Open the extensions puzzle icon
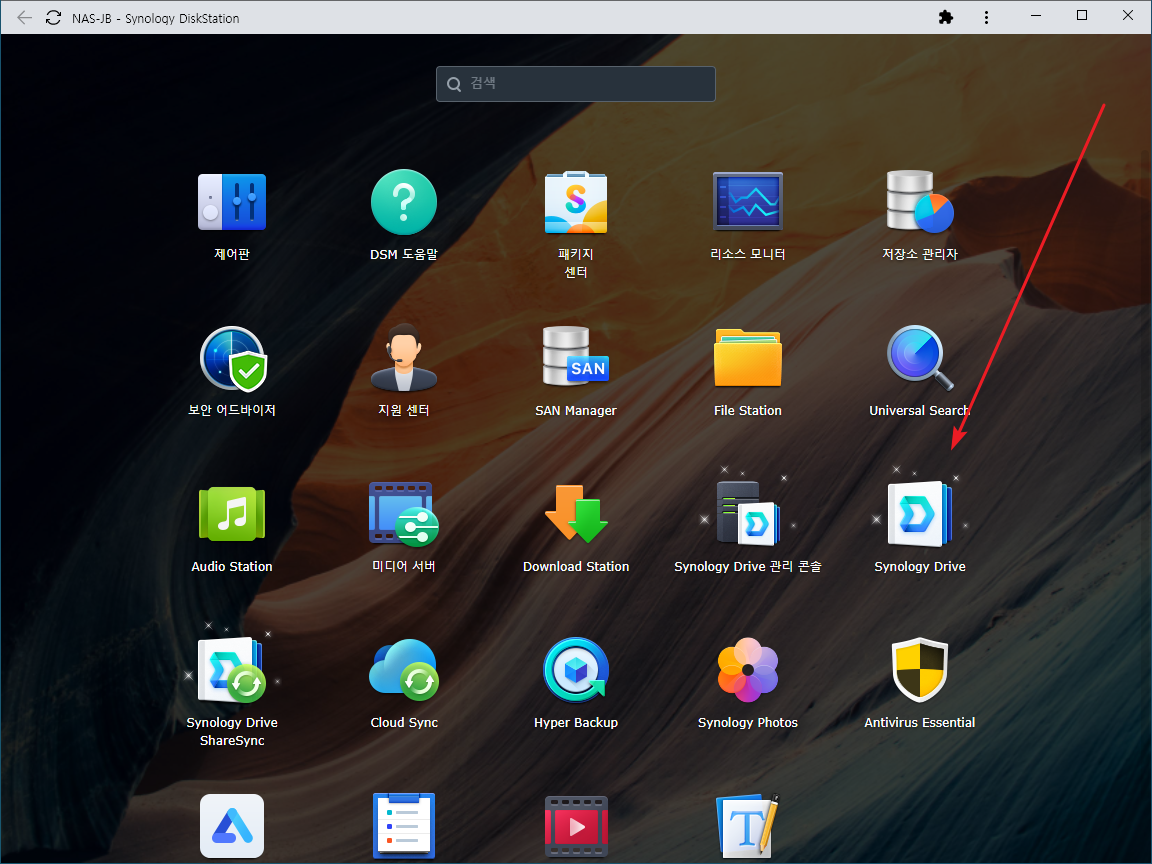This screenshot has width=1152, height=864. point(946,17)
